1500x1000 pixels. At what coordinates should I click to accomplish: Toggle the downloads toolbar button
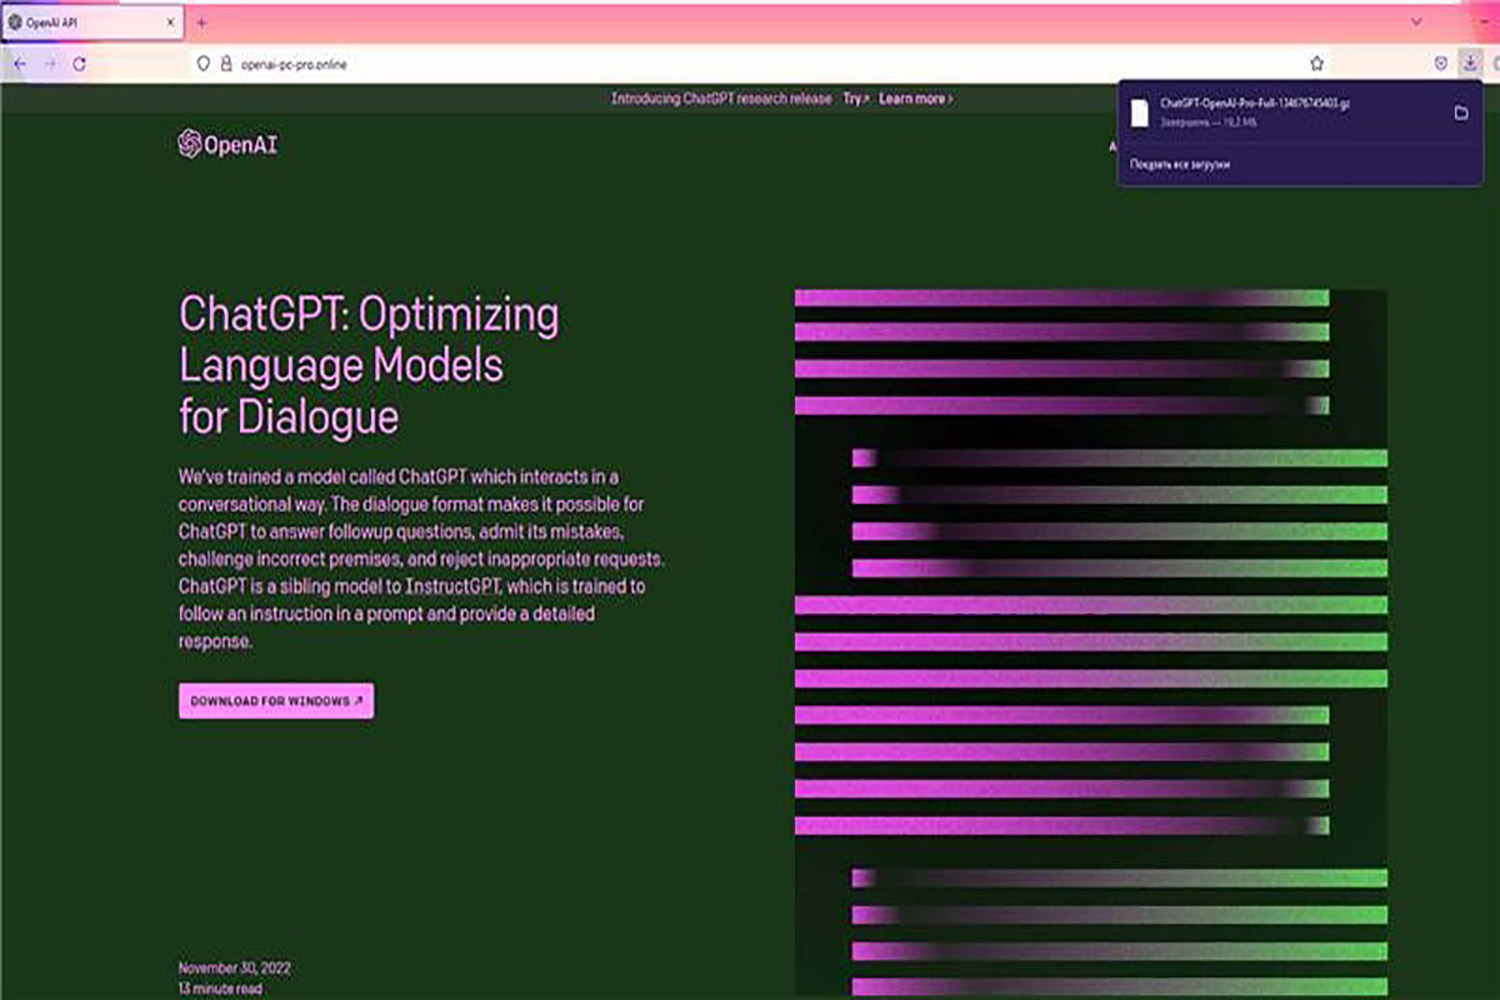1470,62
